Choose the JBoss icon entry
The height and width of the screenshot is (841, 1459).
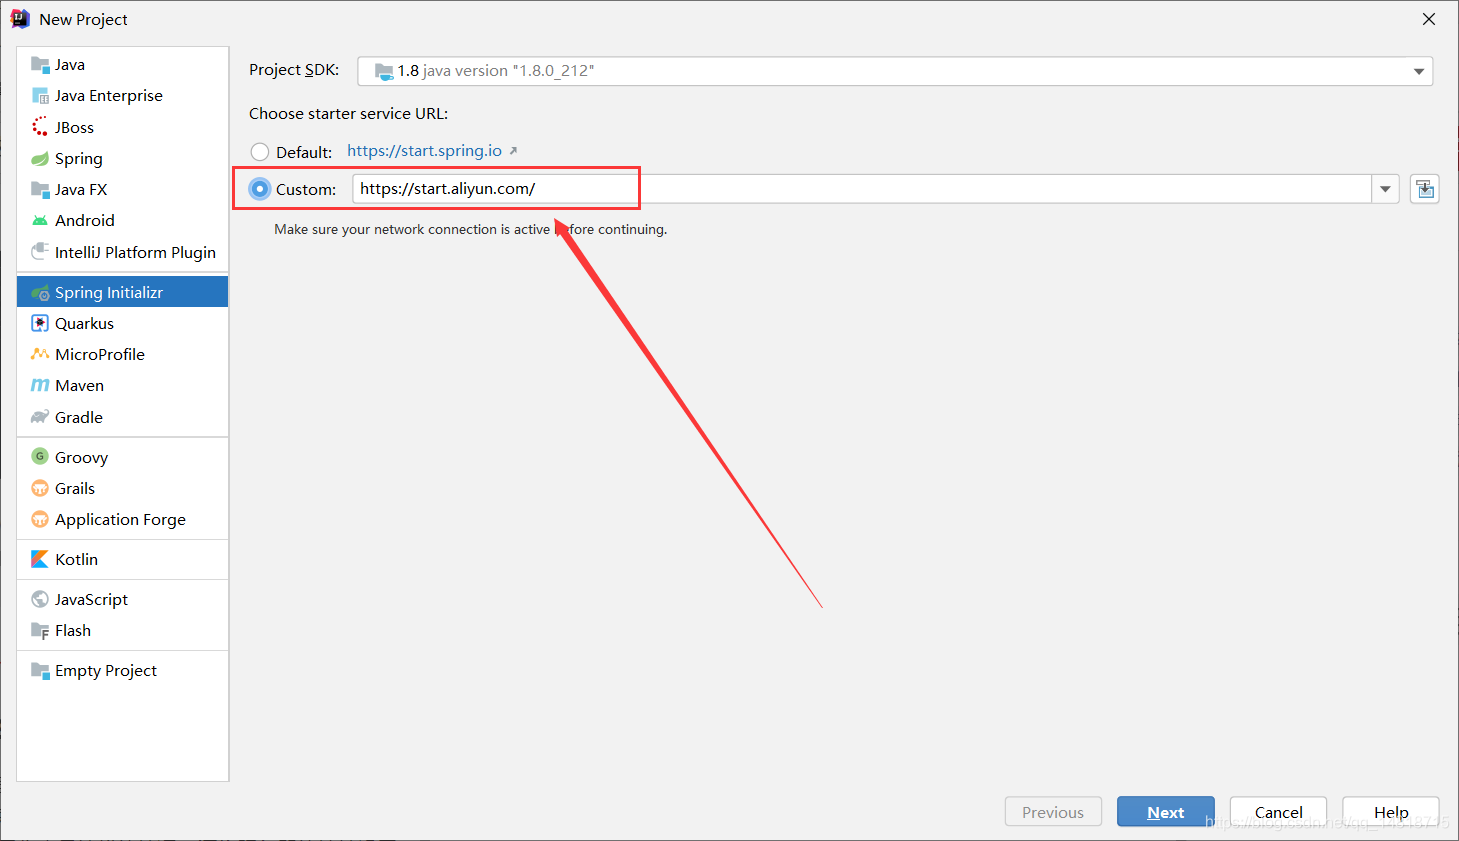[x=40, y=127]
